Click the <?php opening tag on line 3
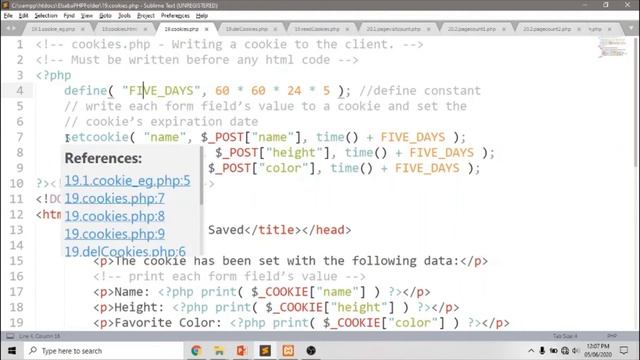 click(53, 76)
